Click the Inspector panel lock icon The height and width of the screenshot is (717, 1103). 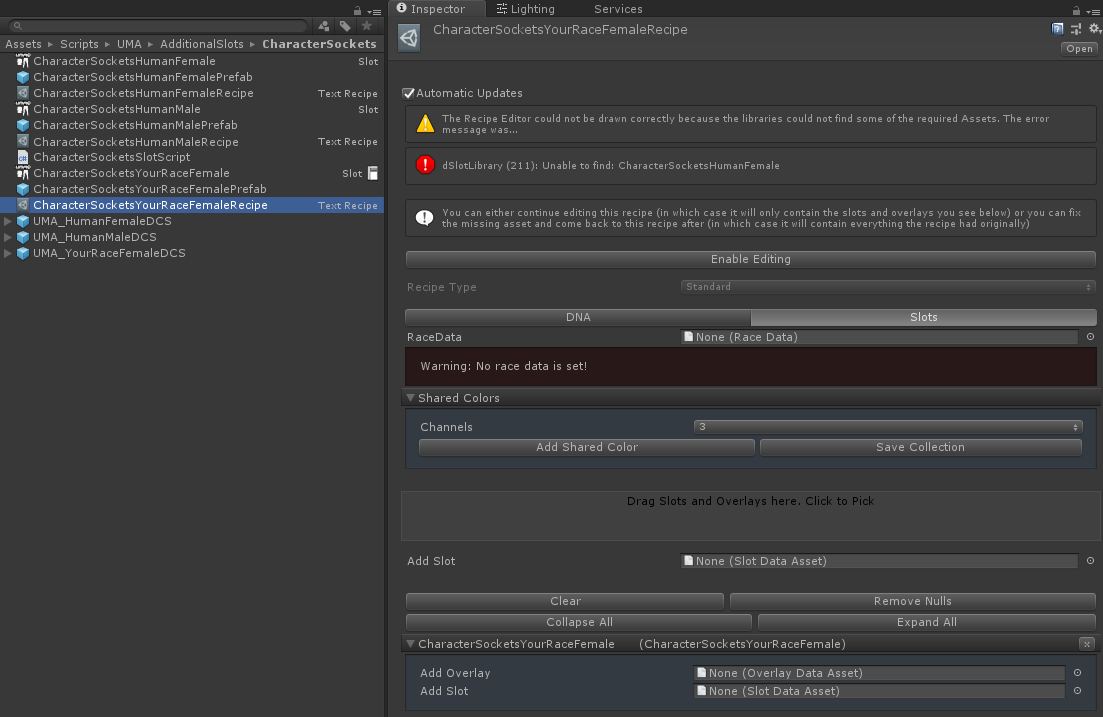(x=1076, y=9)
